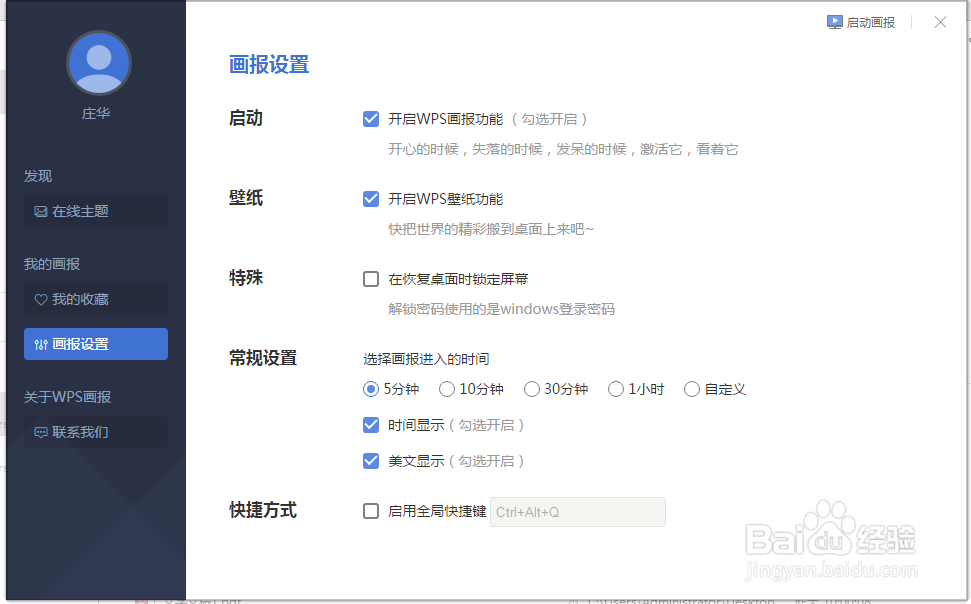Image resolution: width=971 pixels, height=604 pixels.
Task: Click the hint 解锁密码使用的是windows登录密码
Action: point(502,309)
